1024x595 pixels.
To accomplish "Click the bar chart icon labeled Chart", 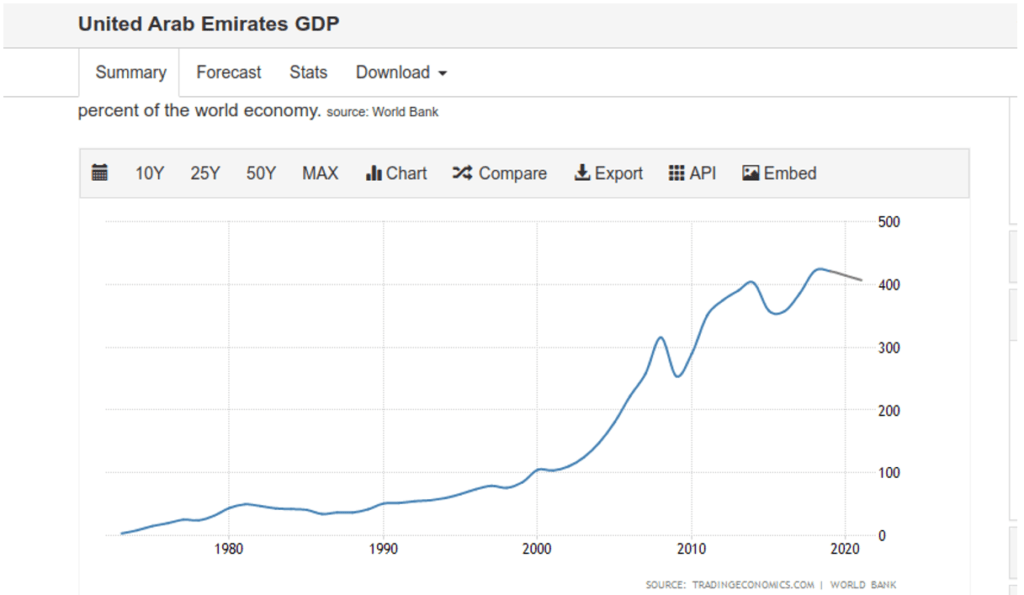I will coord(375,173).
